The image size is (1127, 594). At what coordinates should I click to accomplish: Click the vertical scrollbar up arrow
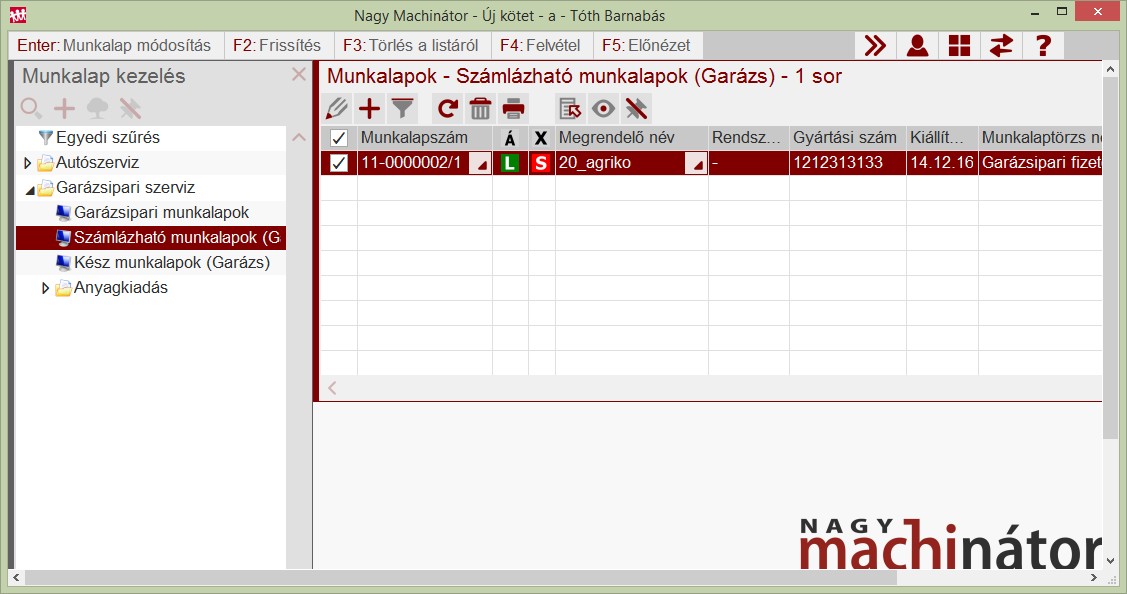click(x=1110, y=70)
